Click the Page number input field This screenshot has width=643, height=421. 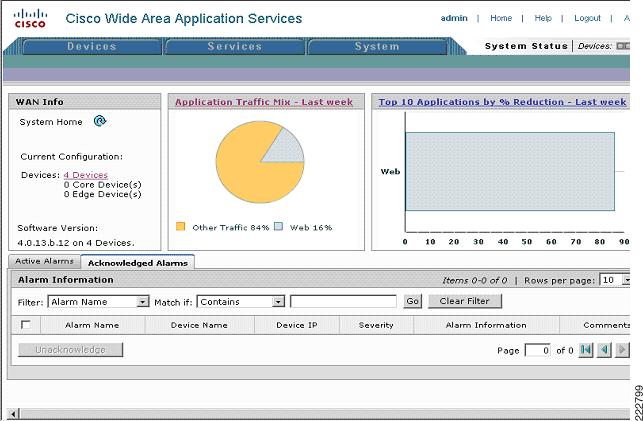click(538, 350)
